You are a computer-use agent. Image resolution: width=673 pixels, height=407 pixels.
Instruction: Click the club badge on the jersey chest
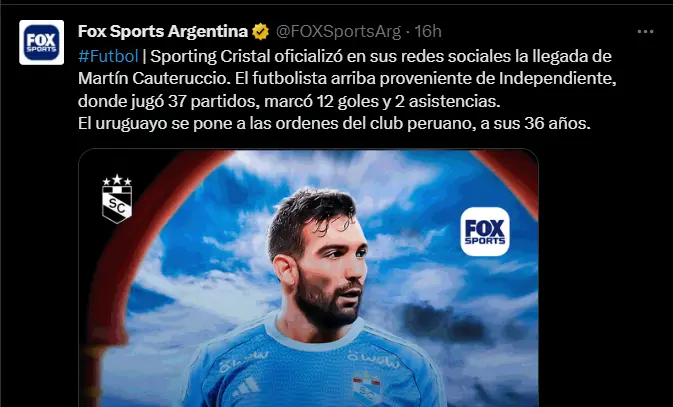367,389
